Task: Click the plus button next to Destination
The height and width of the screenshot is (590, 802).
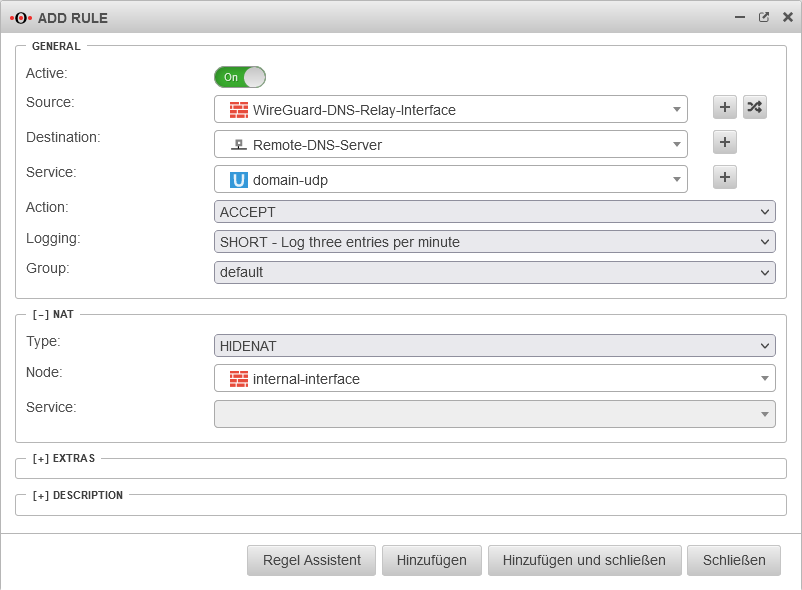Action: coord(725,143)
